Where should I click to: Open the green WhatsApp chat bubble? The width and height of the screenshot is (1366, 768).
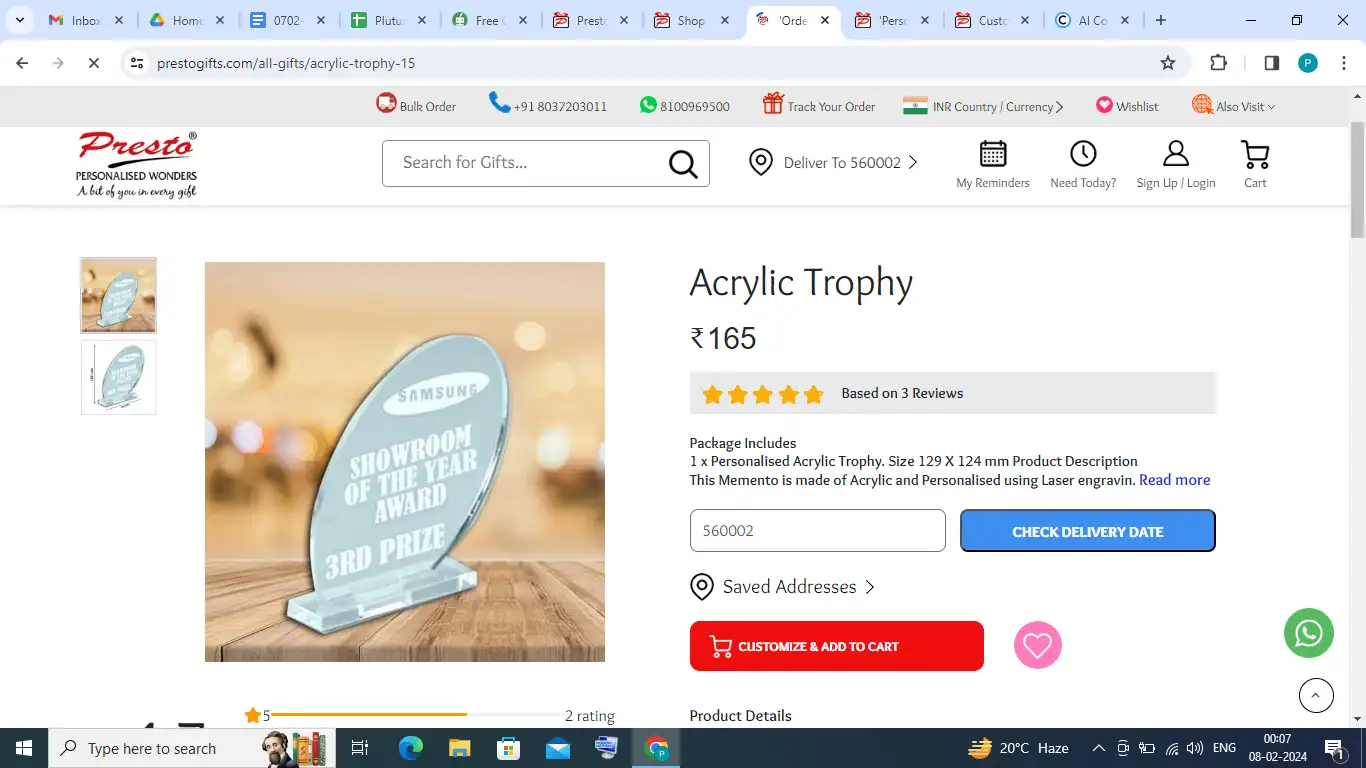(x=1309, y=633)
